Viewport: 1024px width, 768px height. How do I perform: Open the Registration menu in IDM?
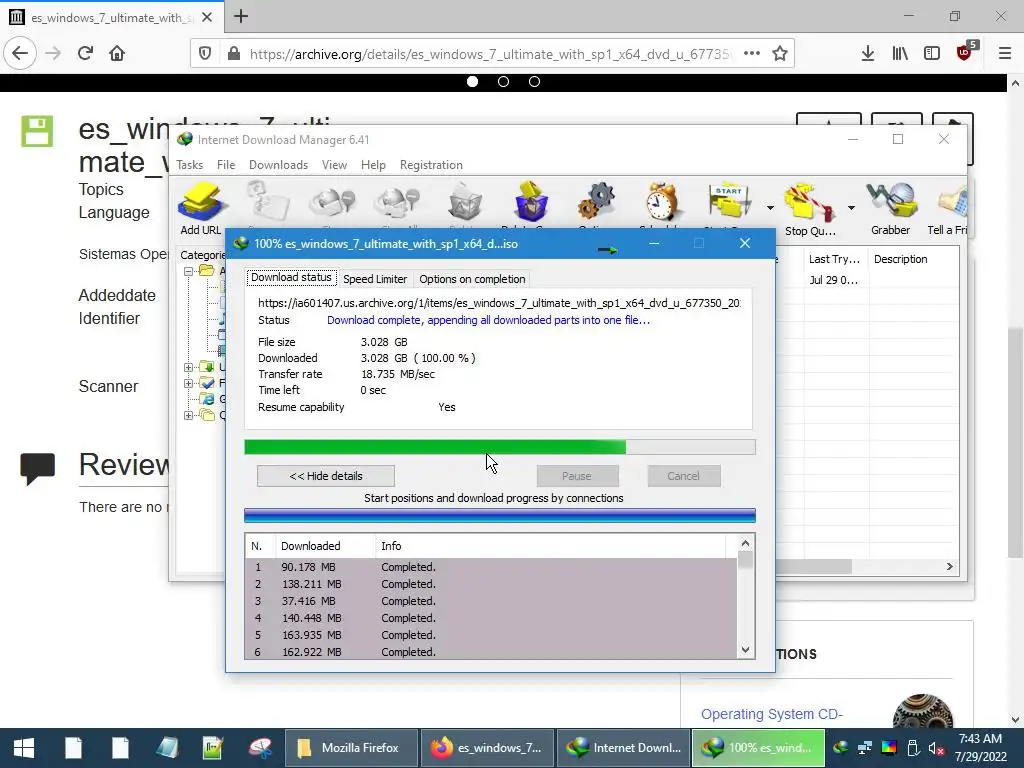pos(431,165)
